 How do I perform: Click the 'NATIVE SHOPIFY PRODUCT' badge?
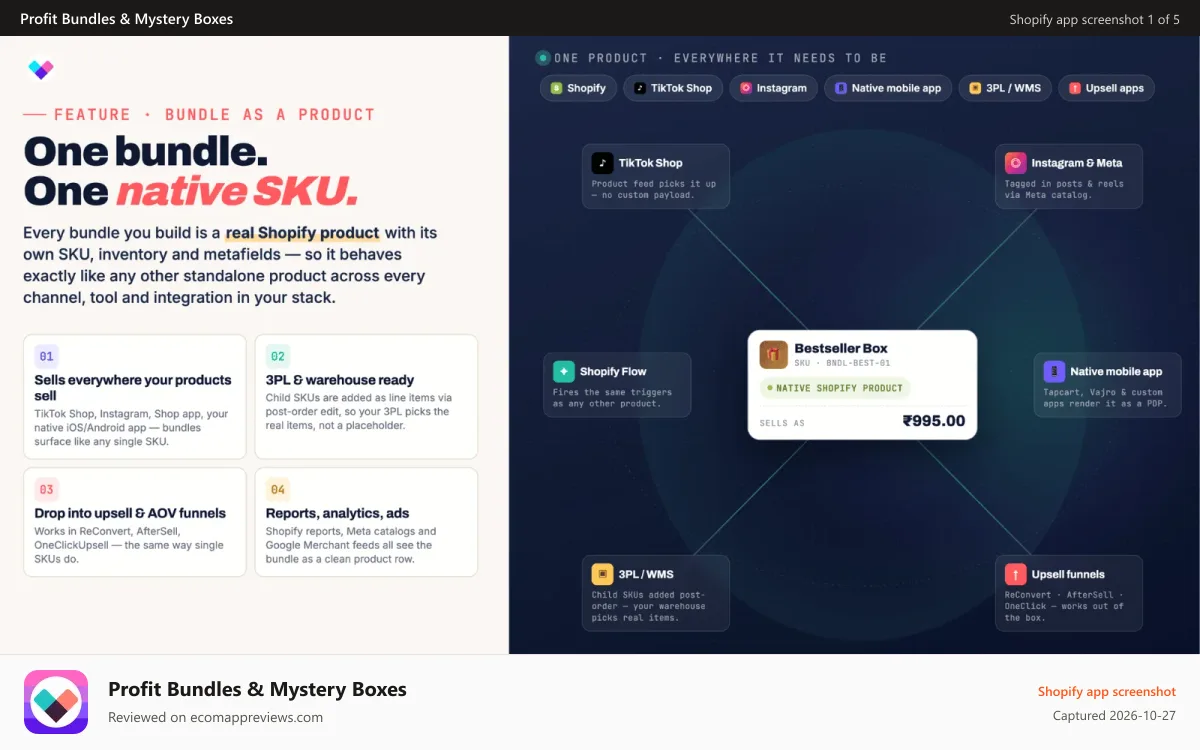click(834, 388)
